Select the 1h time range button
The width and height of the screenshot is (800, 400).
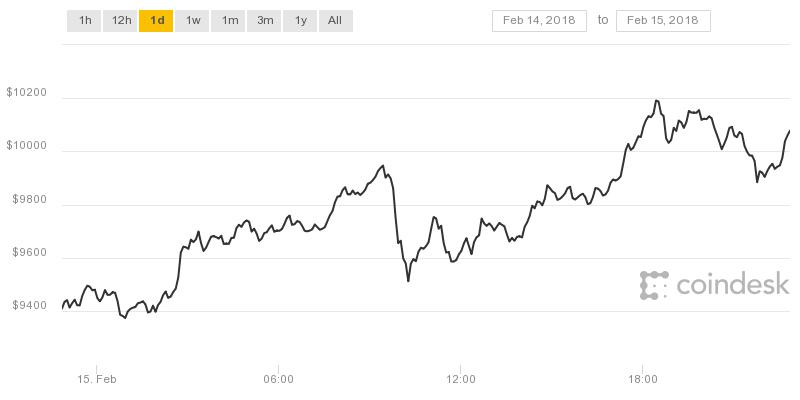(84, 21)
